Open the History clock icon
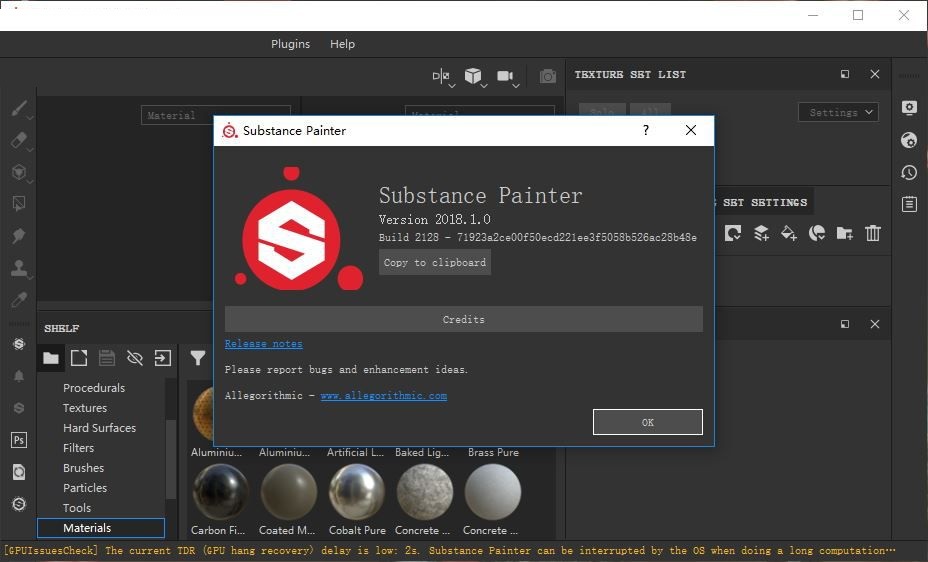The height and width of the screenshot is (562, 928). click(x=909, y=172)
